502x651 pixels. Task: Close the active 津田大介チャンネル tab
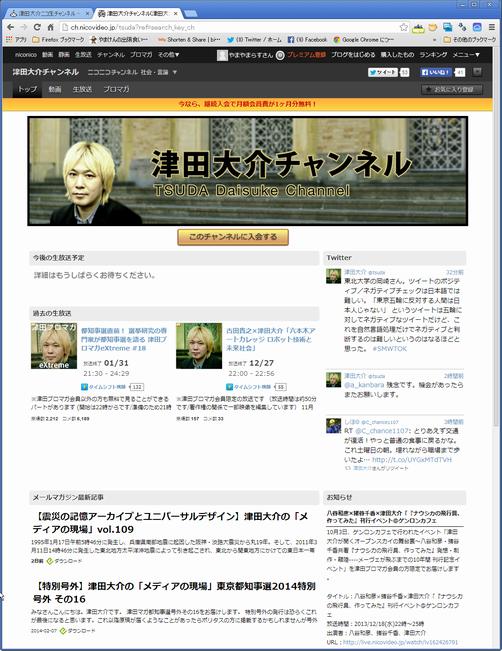click(176, 13)
